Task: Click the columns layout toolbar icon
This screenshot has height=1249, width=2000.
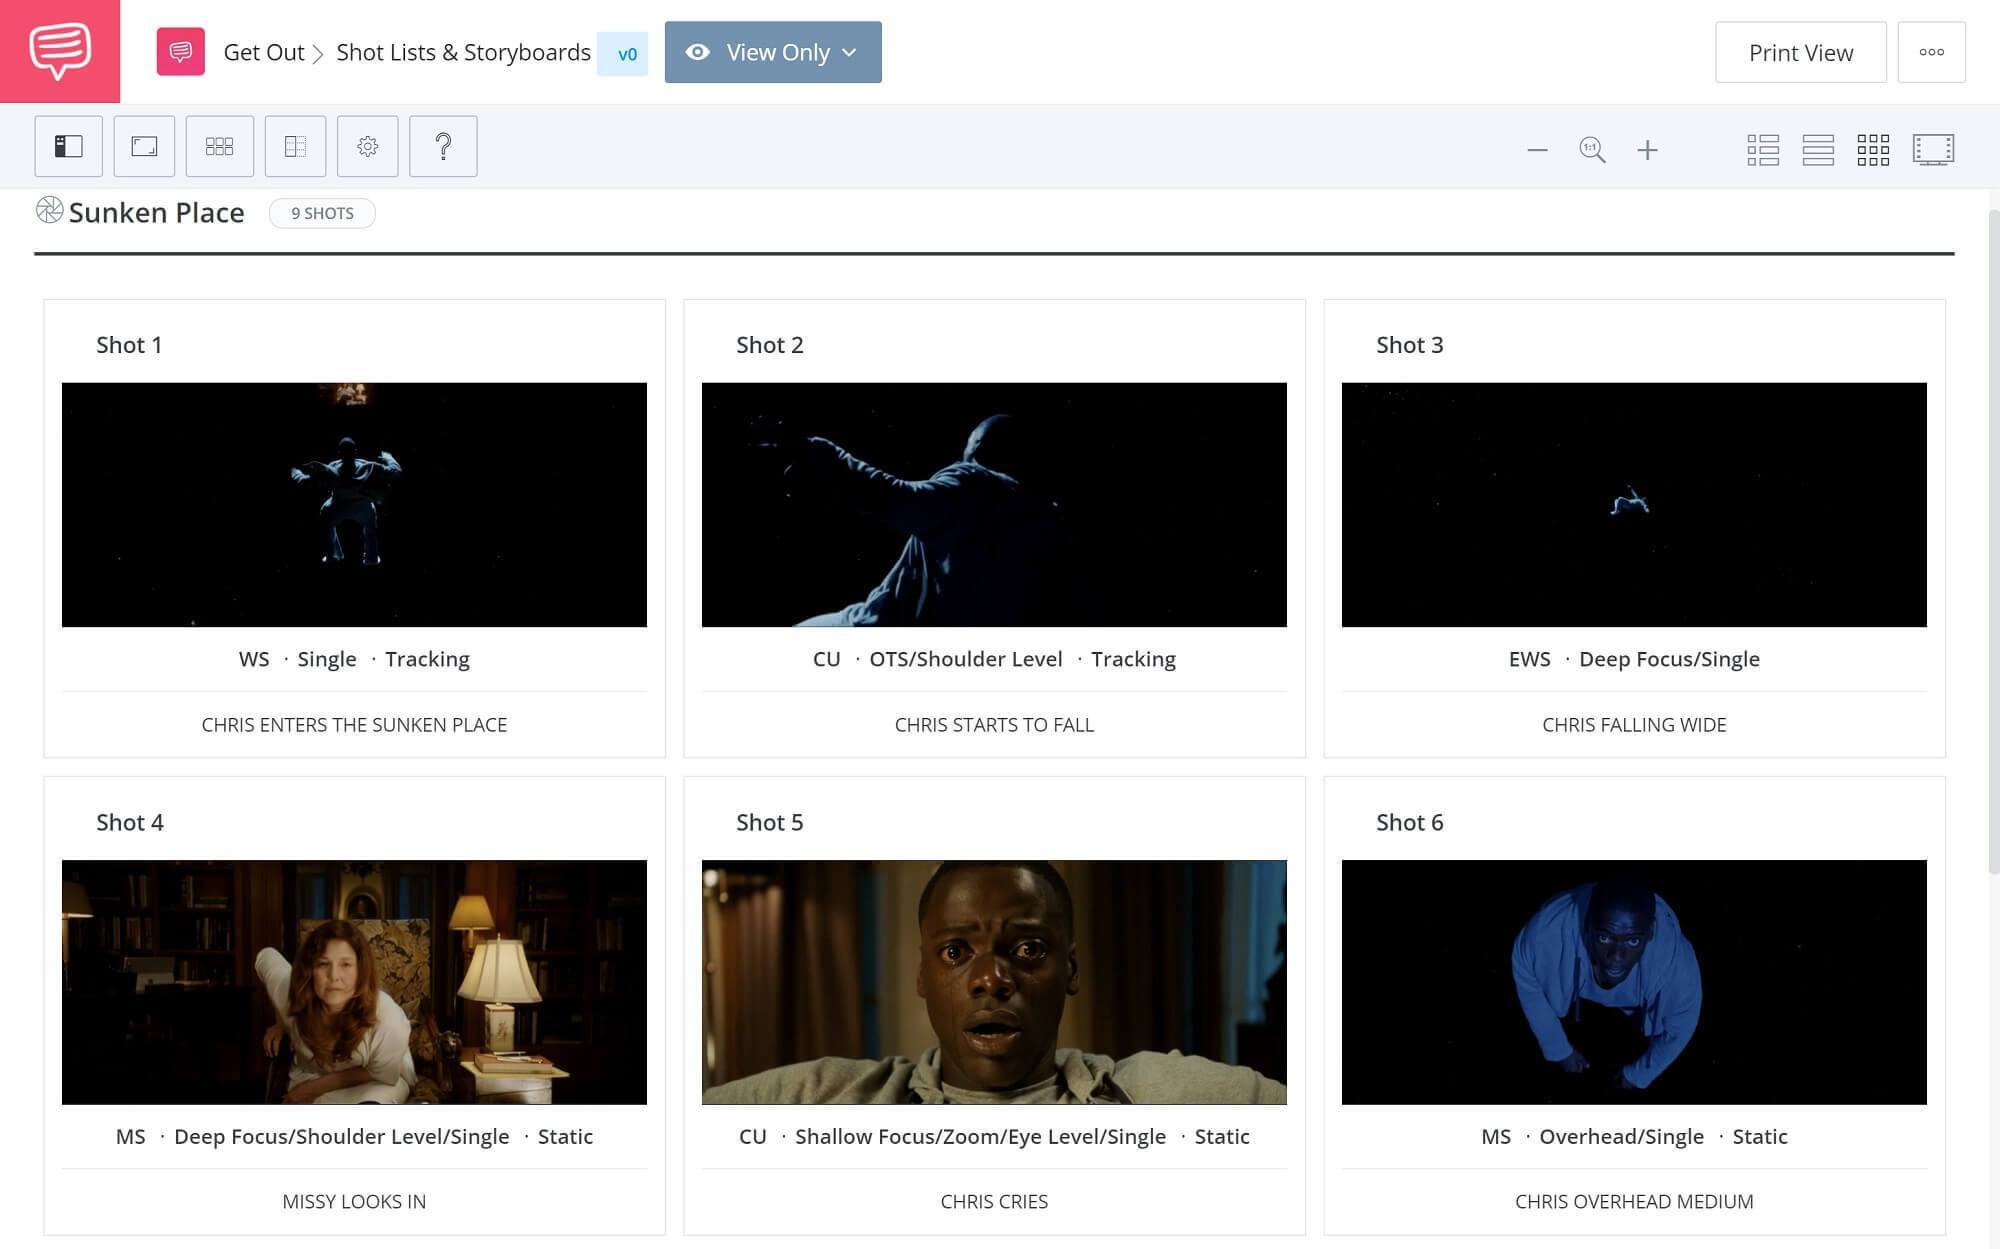Action: (295, 146)
